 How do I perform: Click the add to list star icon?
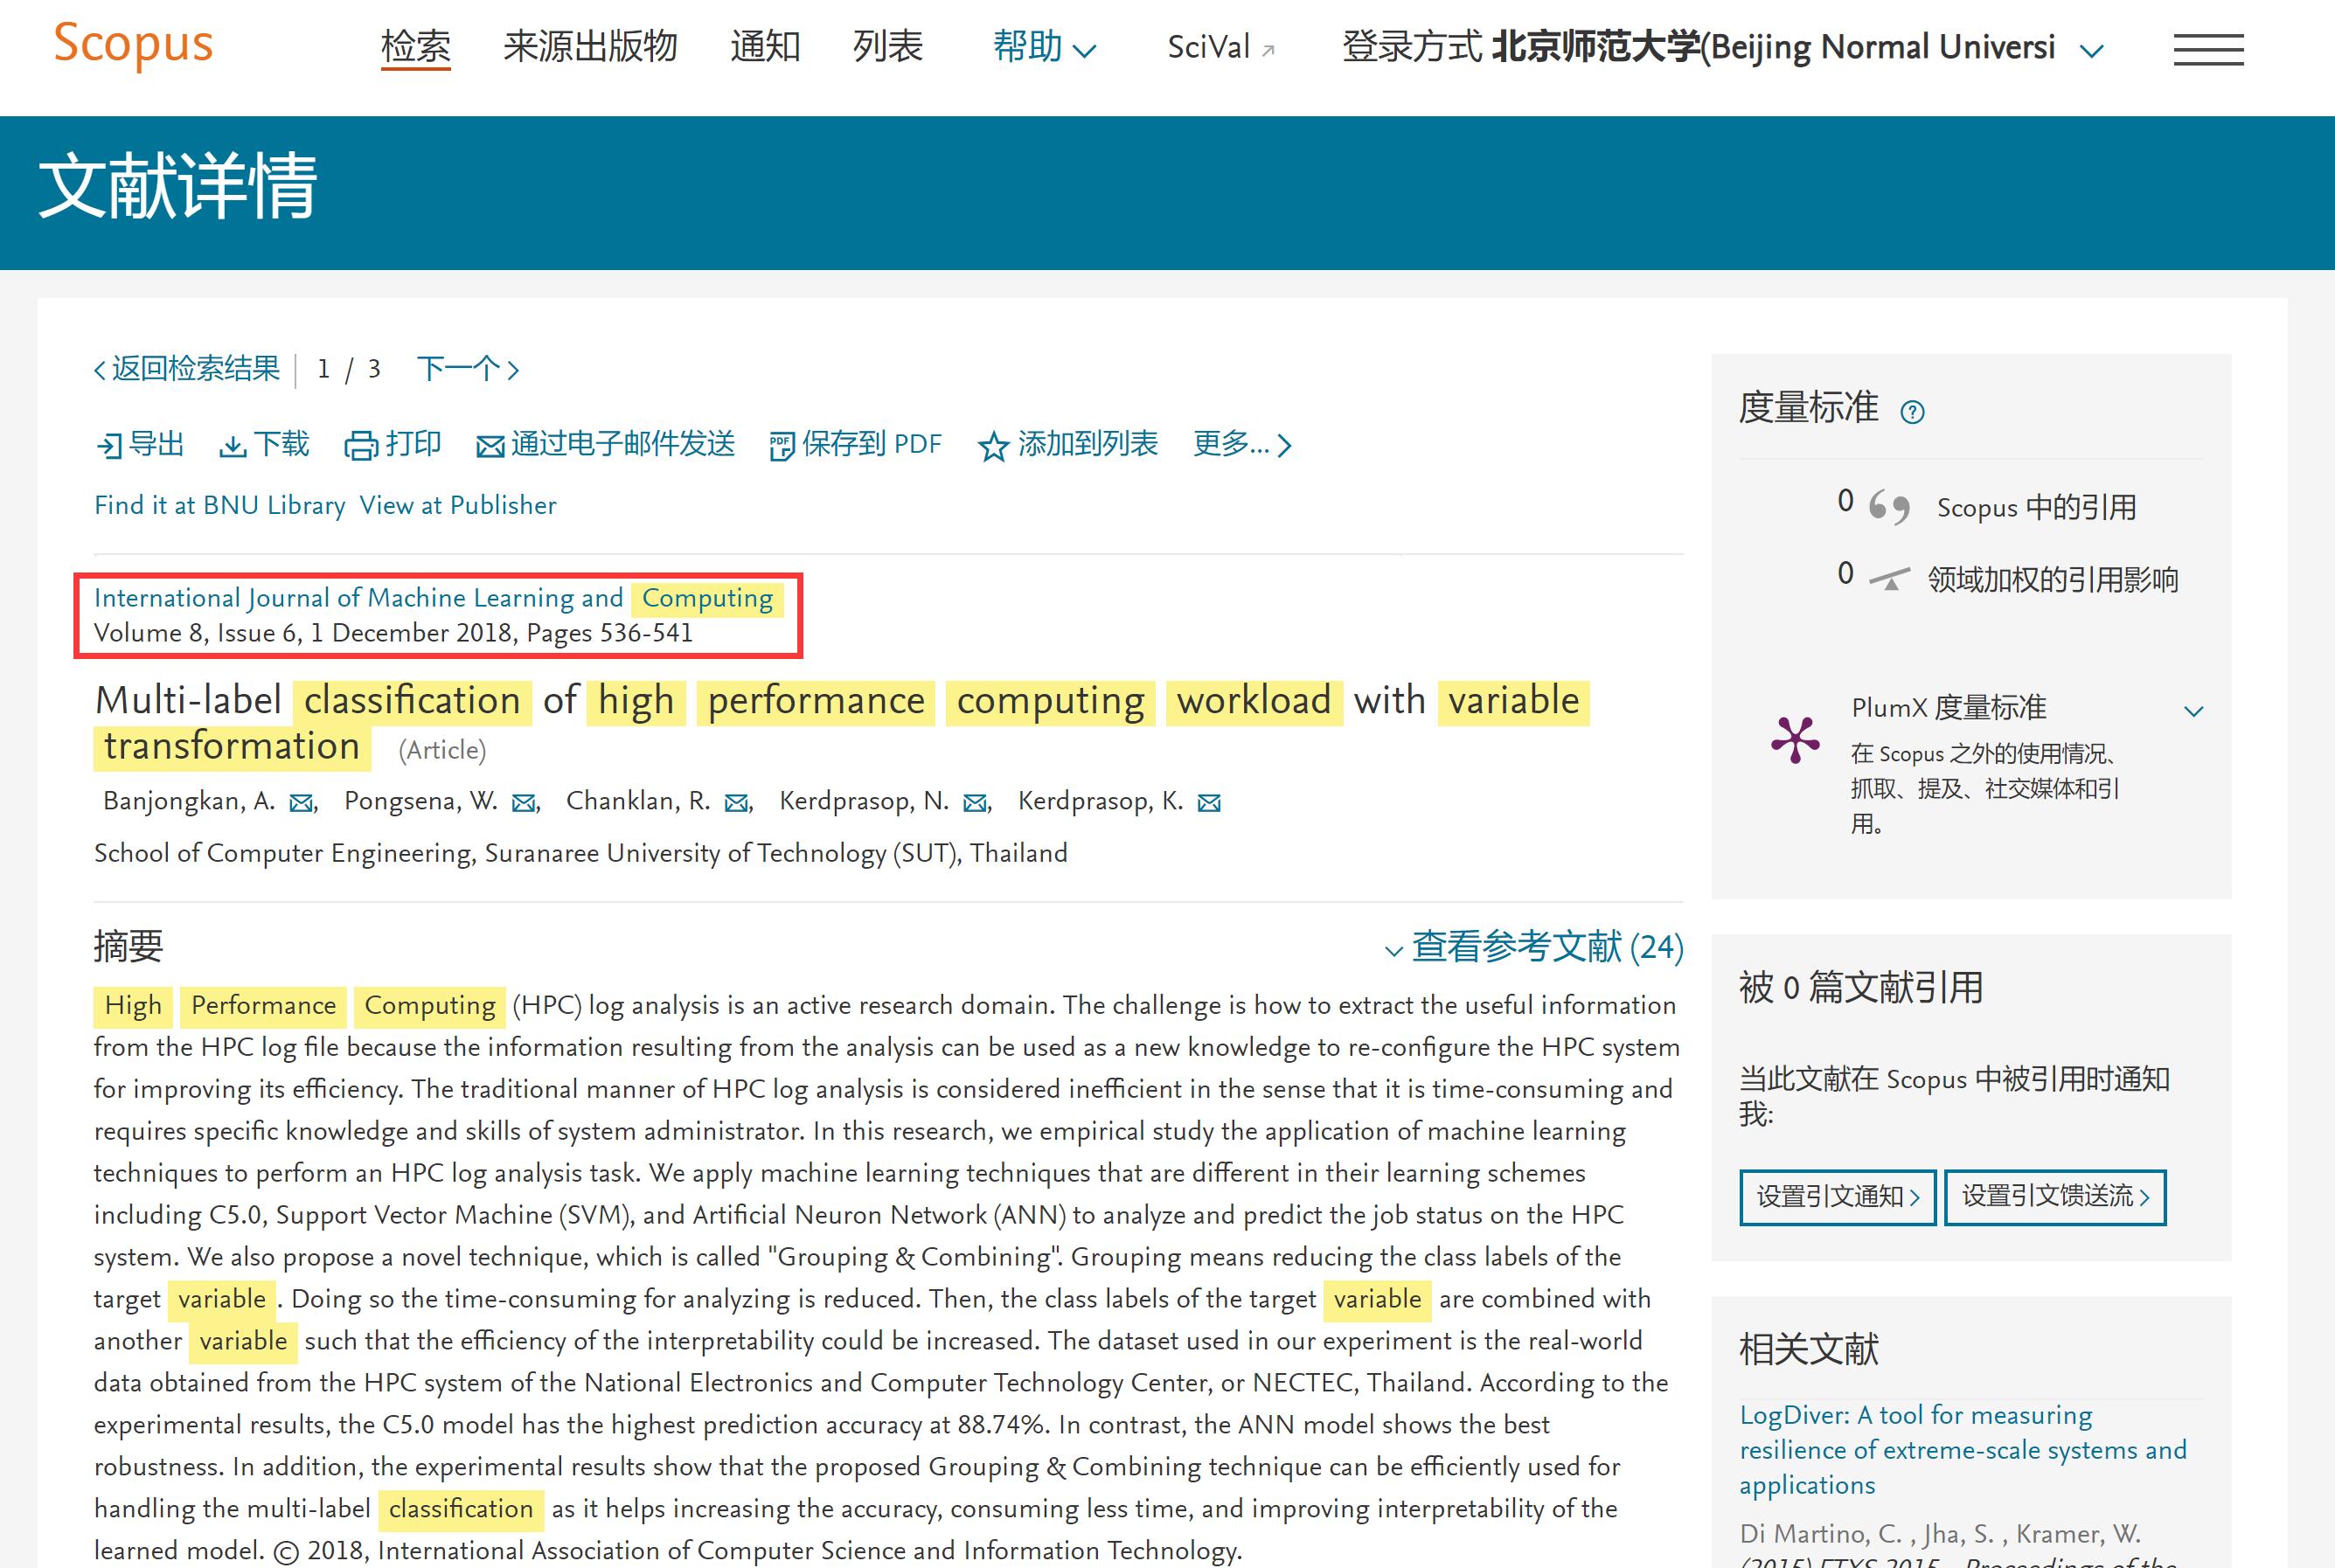tap(992, 447)
